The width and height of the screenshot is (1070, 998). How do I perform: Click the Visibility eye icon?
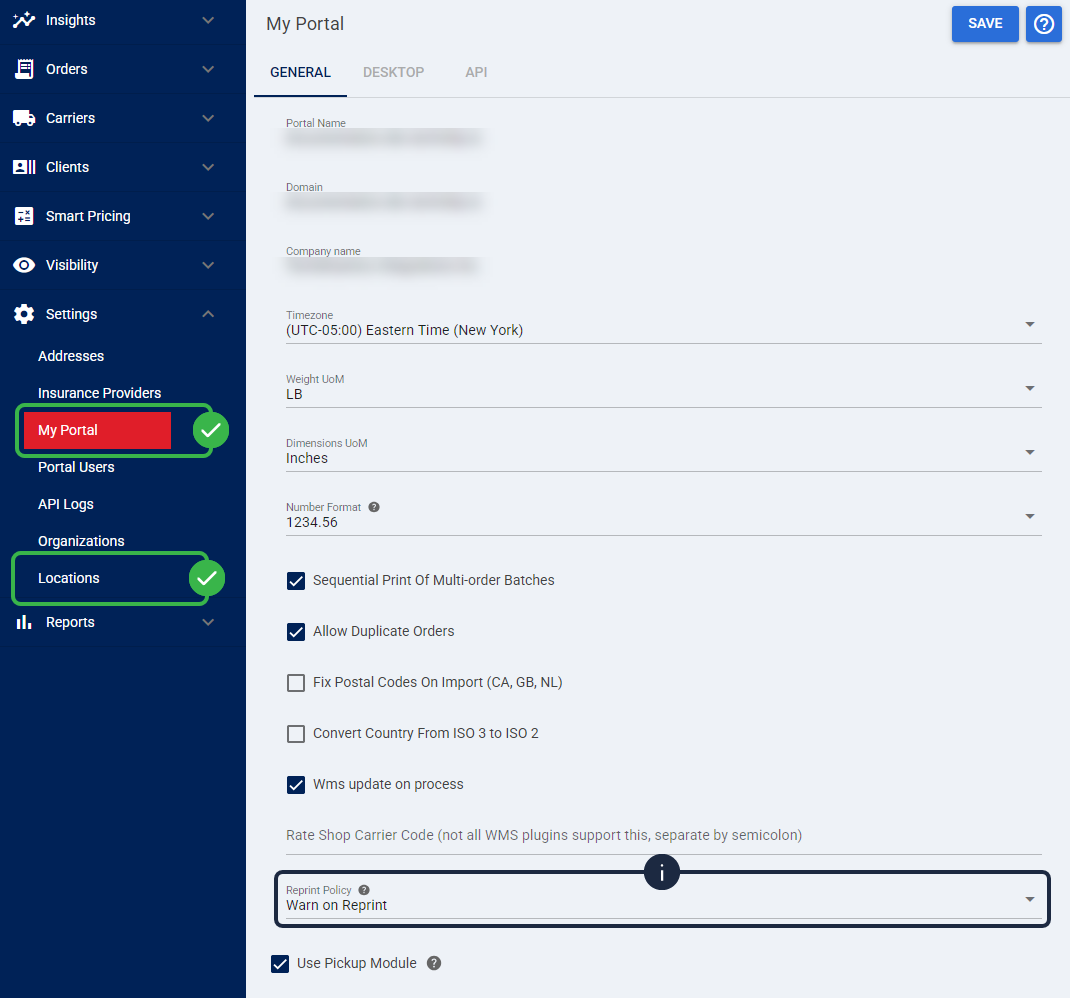pyautogui.click(x=24, y=265)
